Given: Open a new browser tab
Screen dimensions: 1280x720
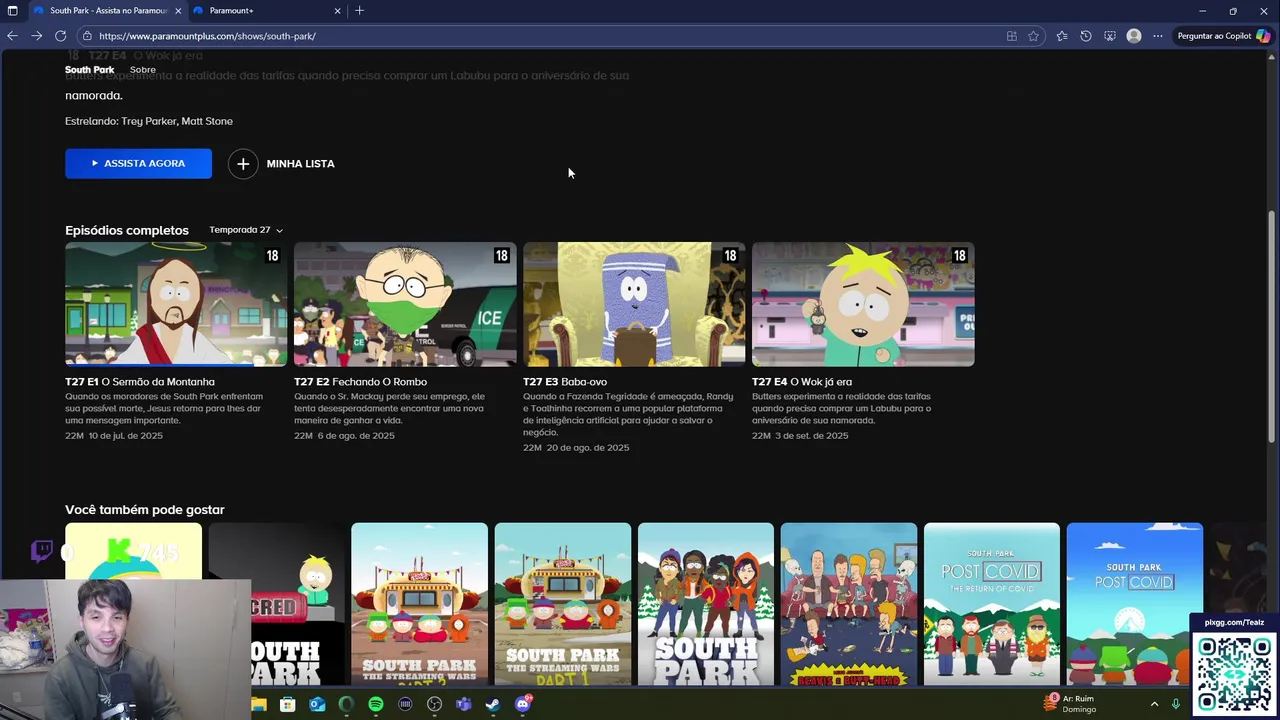Looking at the screenshot, I should 359,10.
